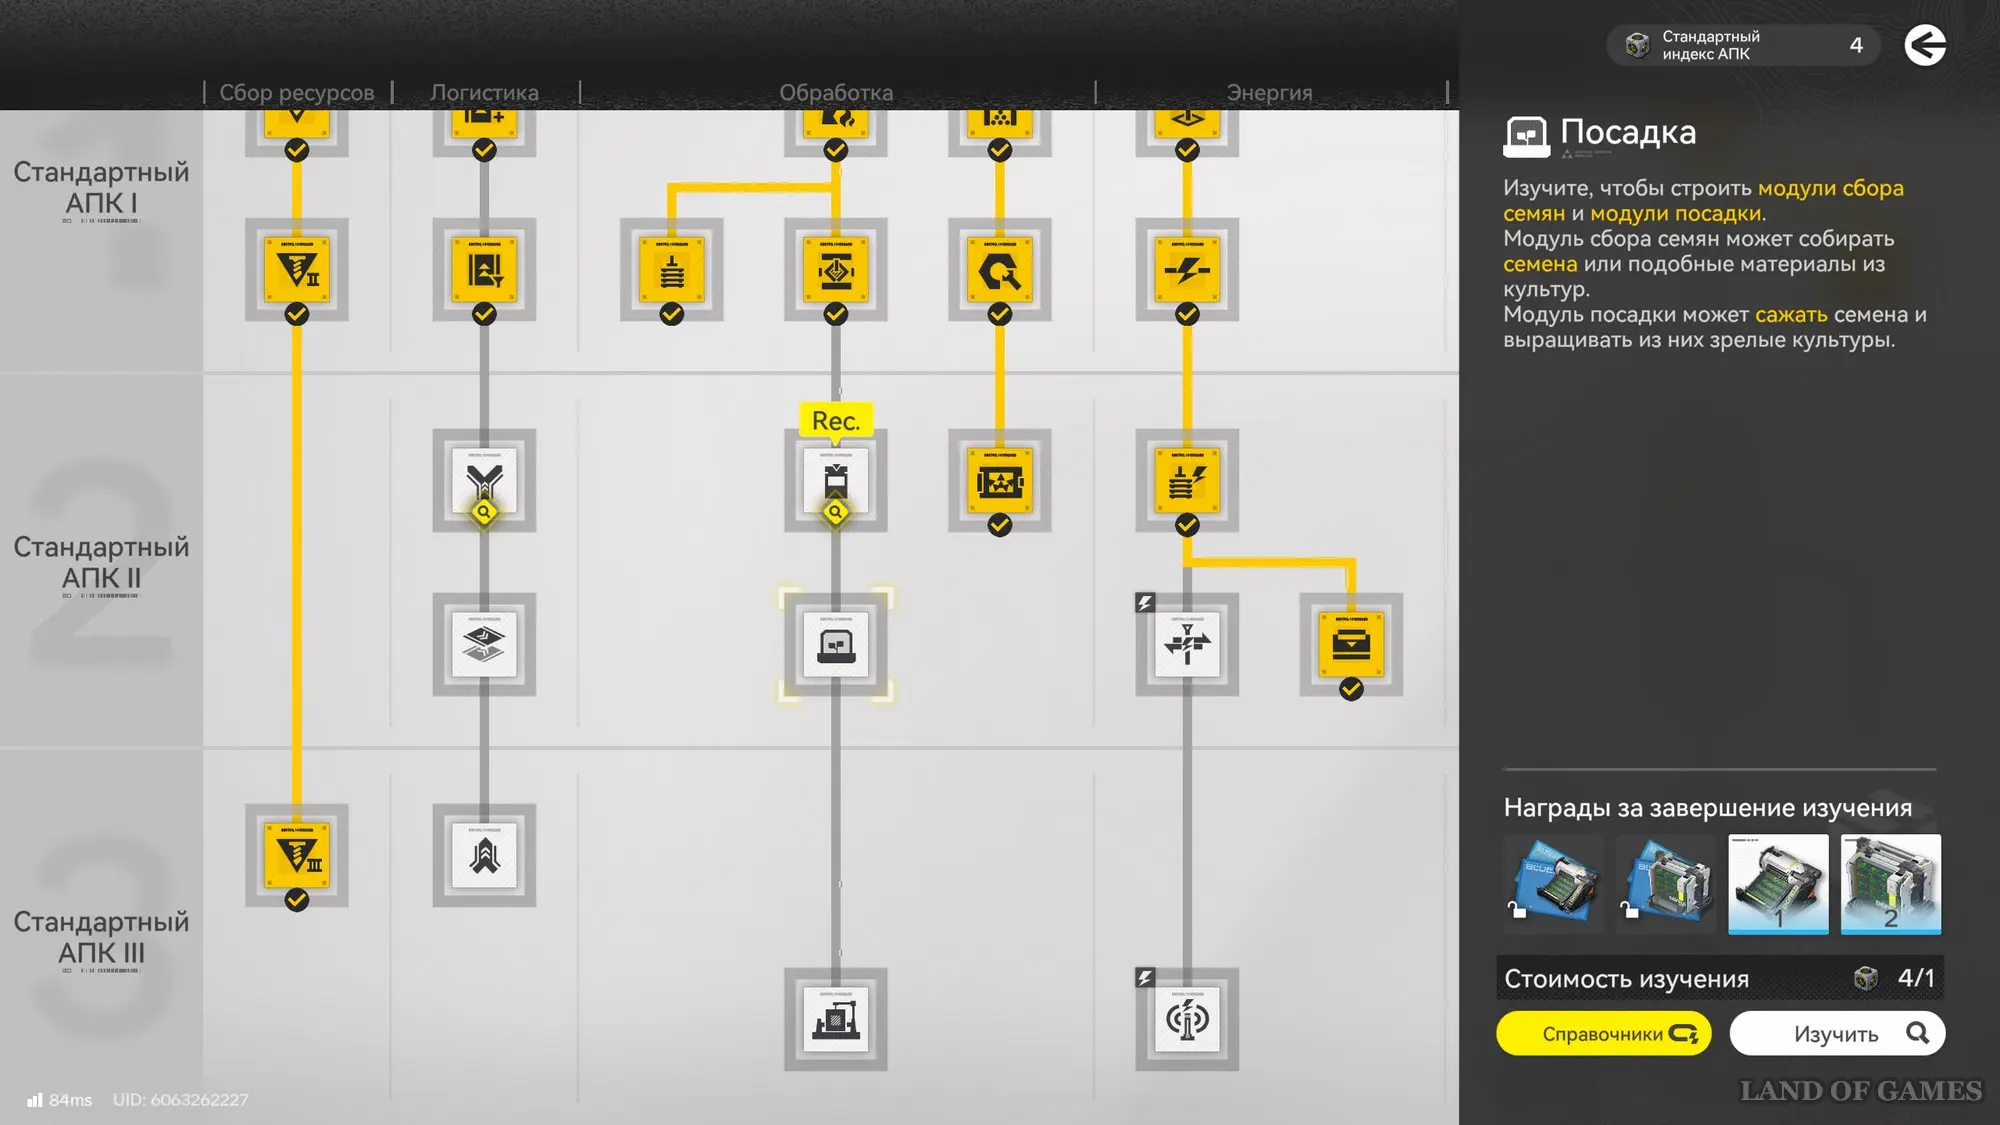Select the drill tier II node
2000x1125 pixels.
[297, 270]
